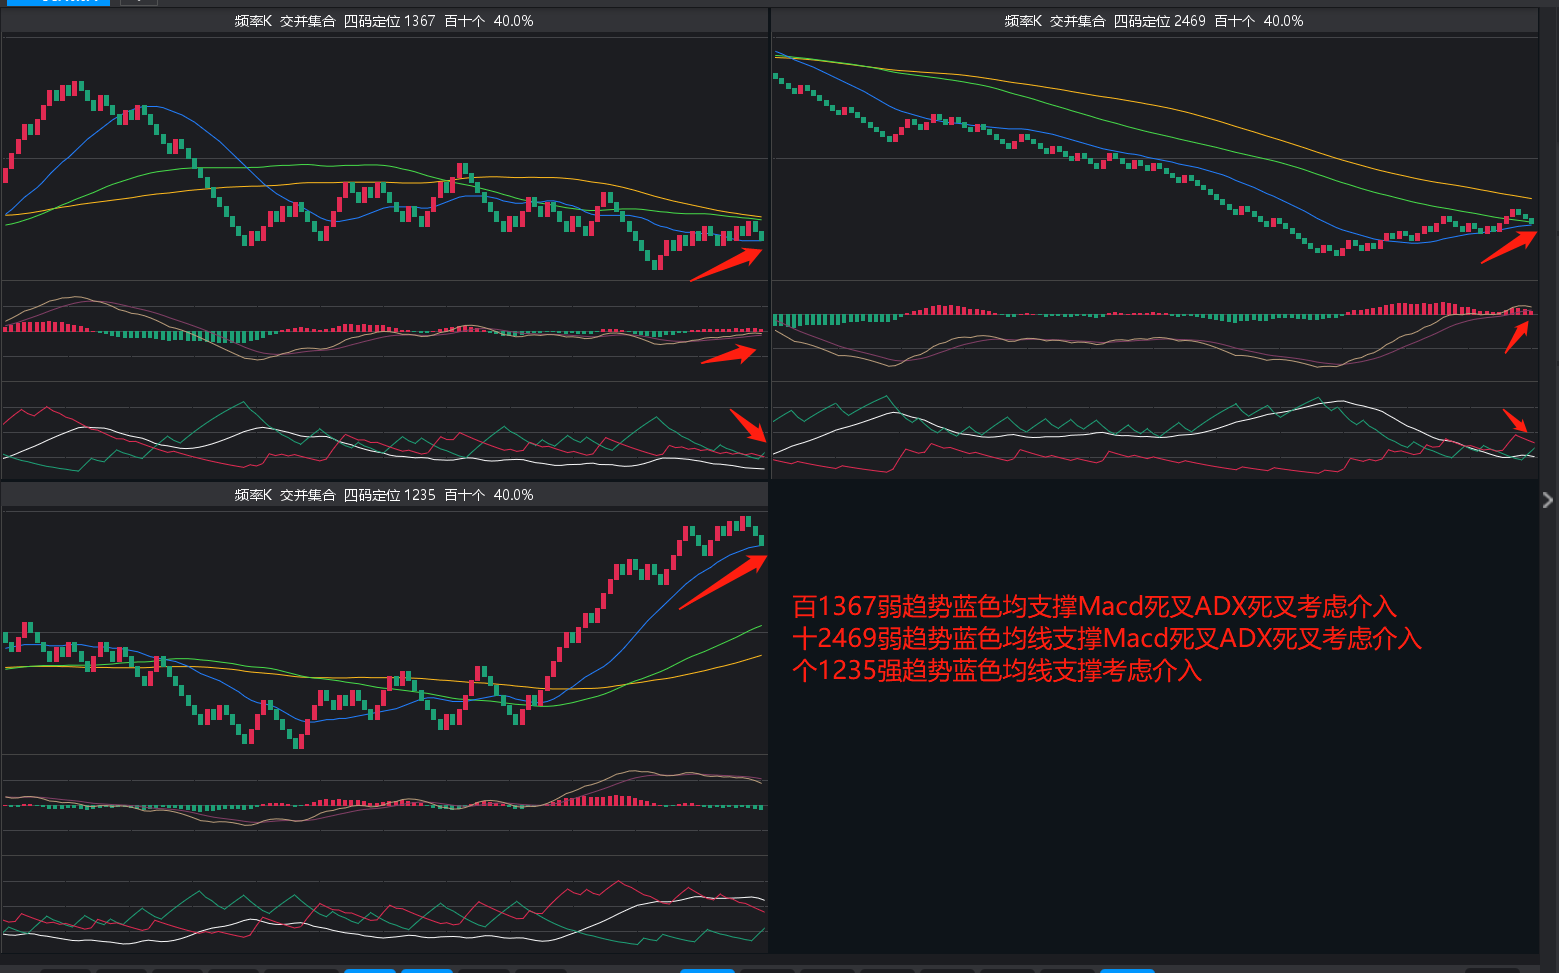
Task: Focus the 1235 candlestick price panel
Action: click(385, 632)
